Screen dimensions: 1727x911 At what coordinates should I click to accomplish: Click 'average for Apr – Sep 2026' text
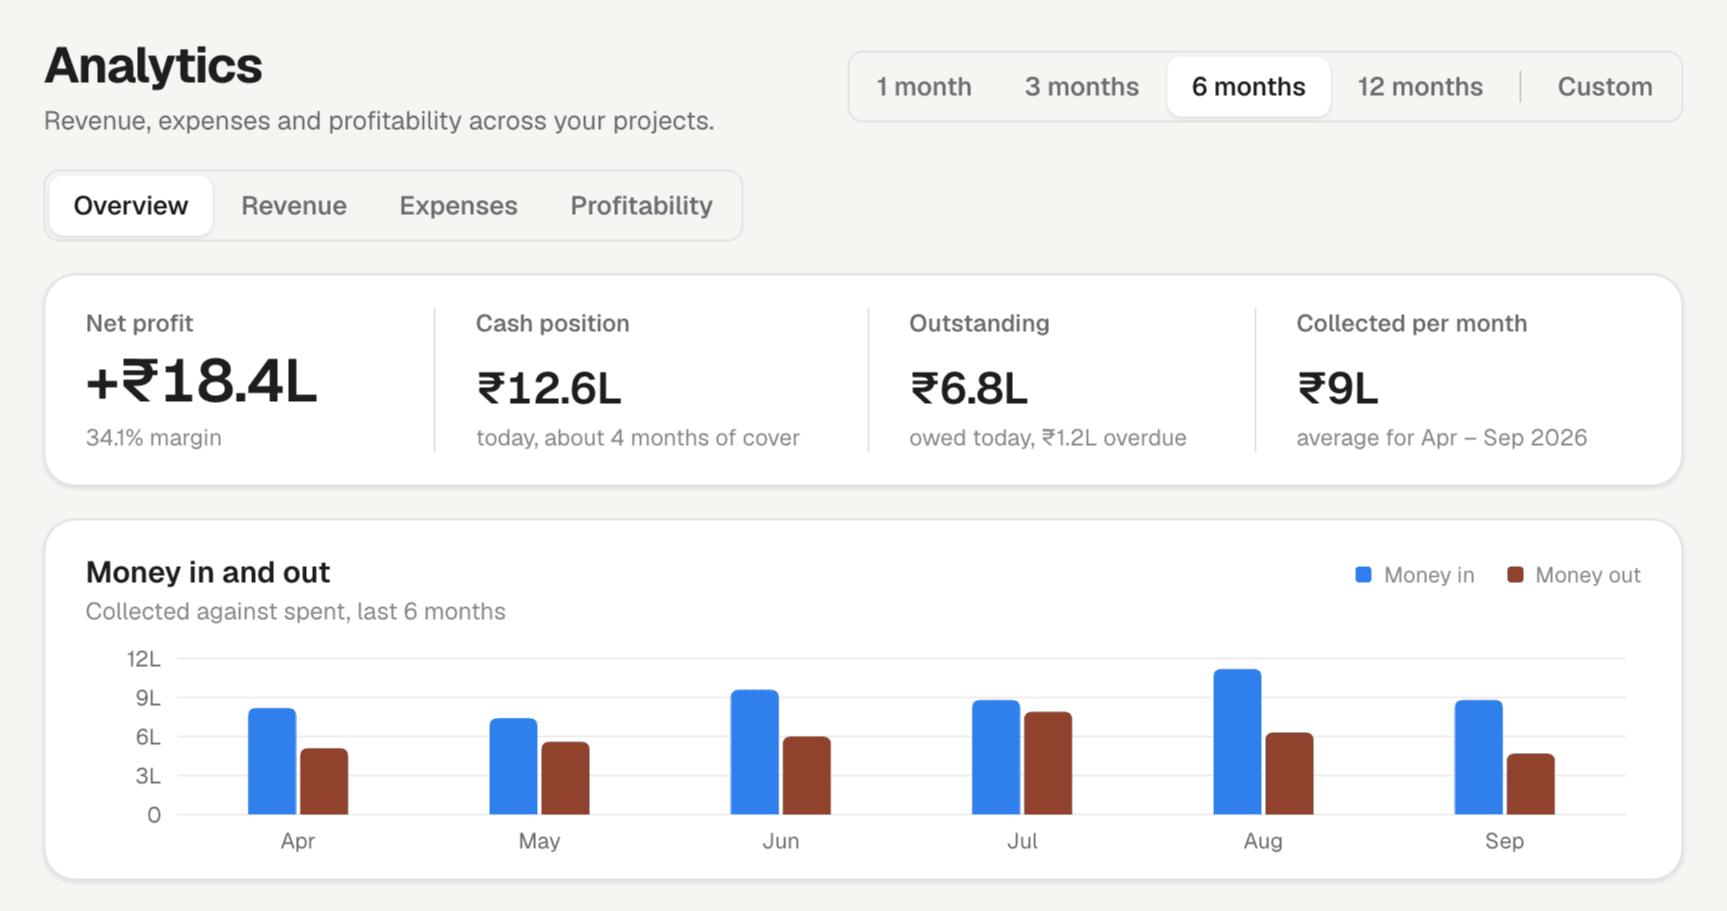click(x=1441, y=438)
